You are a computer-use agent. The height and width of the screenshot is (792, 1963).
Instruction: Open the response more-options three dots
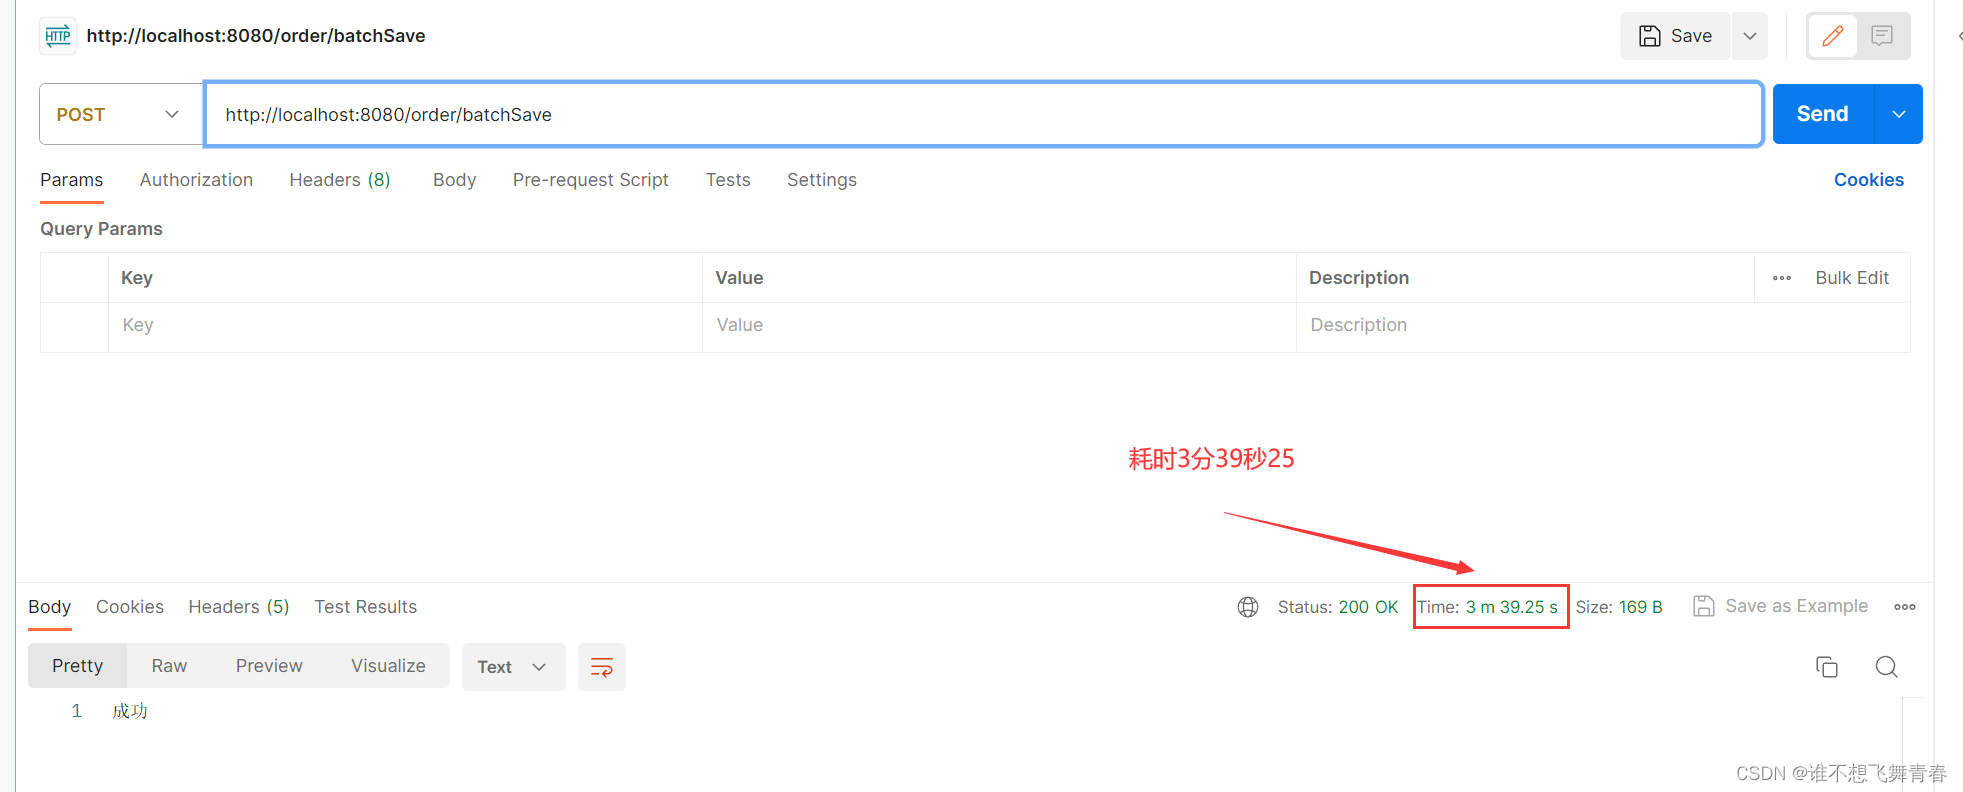point(1905,607)
